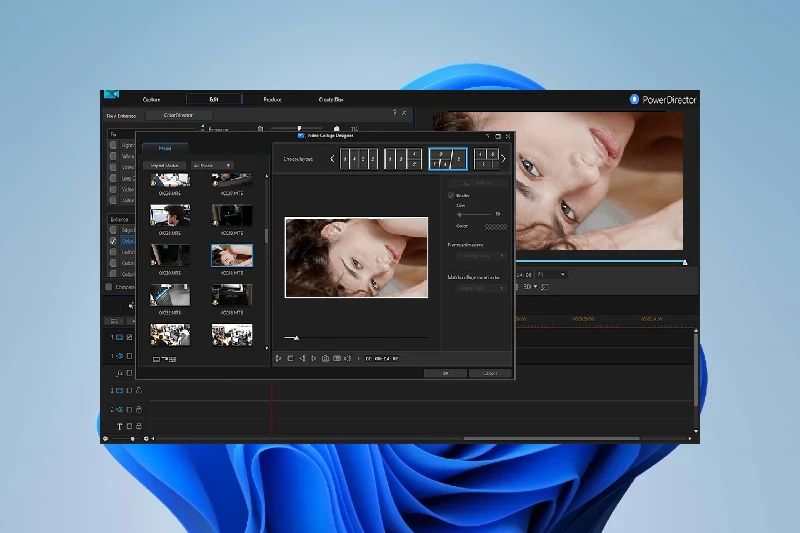
Task: Enable the Edge Enhancement checkbox under Enhance
Action: pyautogui.click(x=113, y=230)
